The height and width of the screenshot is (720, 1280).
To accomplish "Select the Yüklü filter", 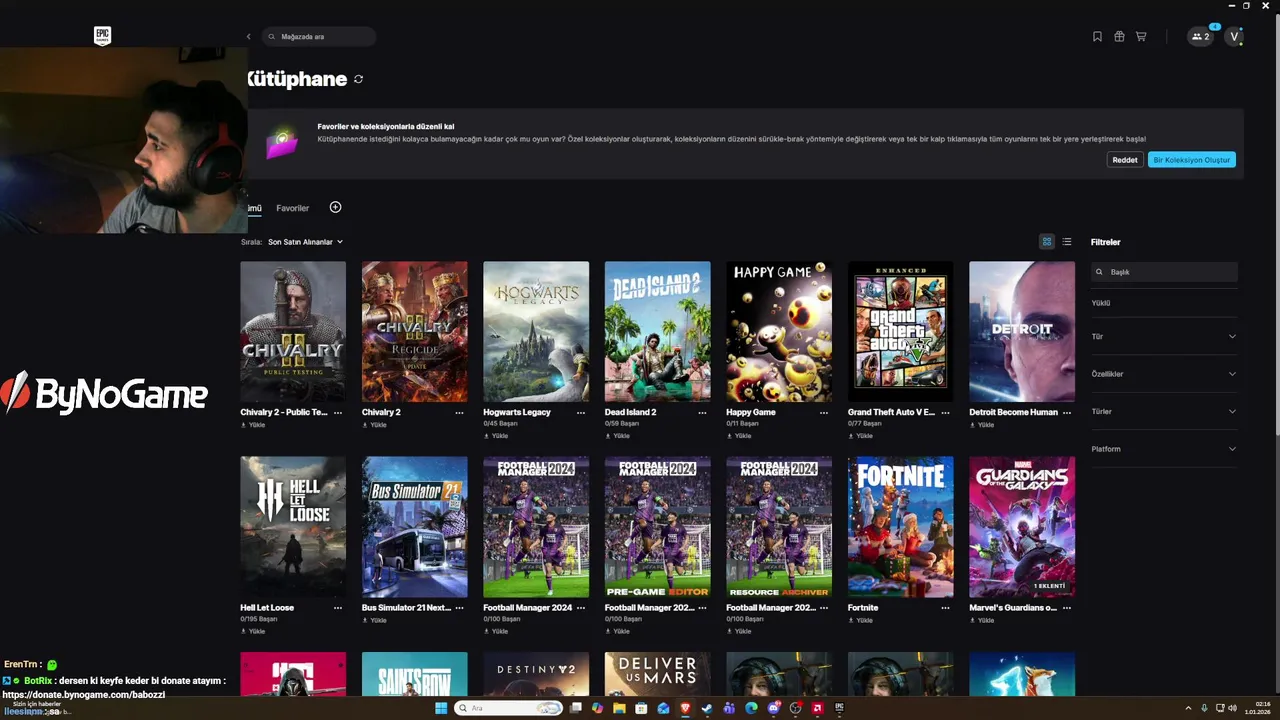I will [1101, 303].
